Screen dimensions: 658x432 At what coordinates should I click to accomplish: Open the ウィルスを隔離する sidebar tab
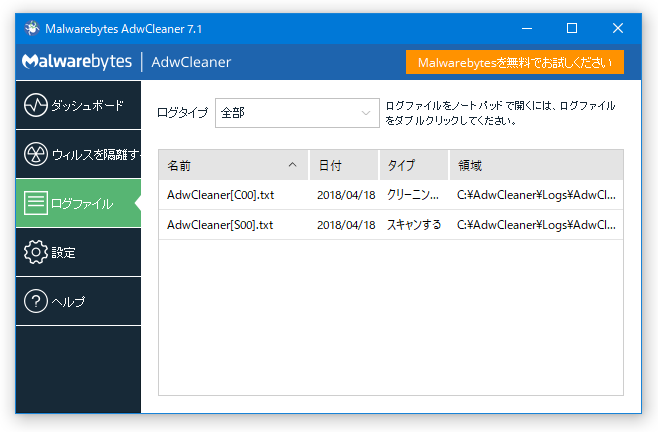[78, 154]
